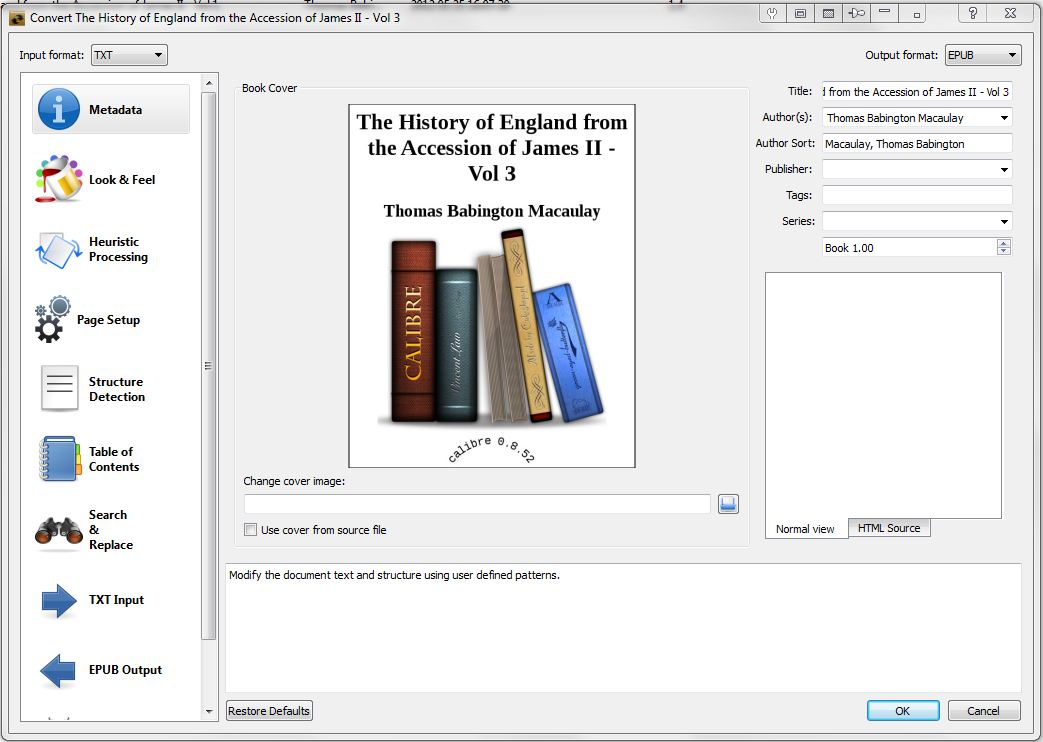Click the Restore Defaults button
This screenshot has height=742, width=1043.
(270, 711)
